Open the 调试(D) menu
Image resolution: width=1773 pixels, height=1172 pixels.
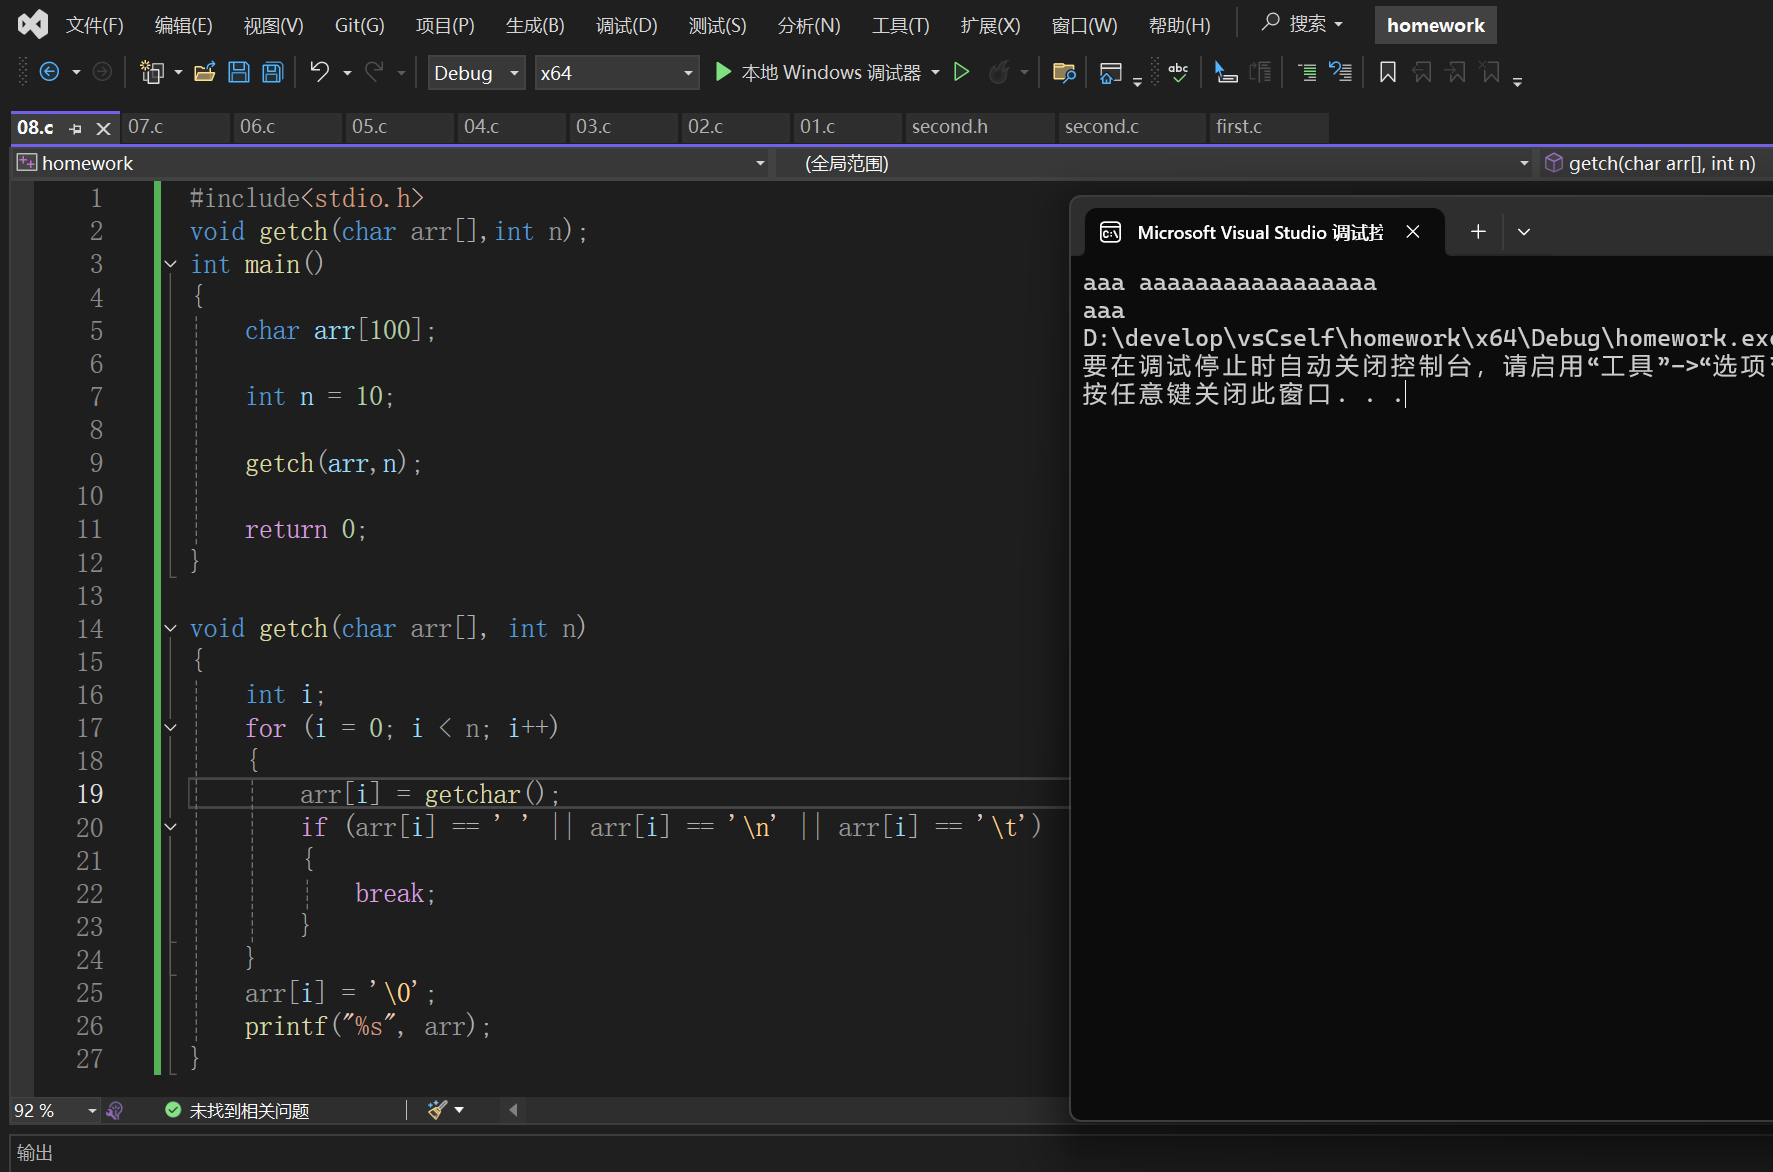[x=626, y=25]
